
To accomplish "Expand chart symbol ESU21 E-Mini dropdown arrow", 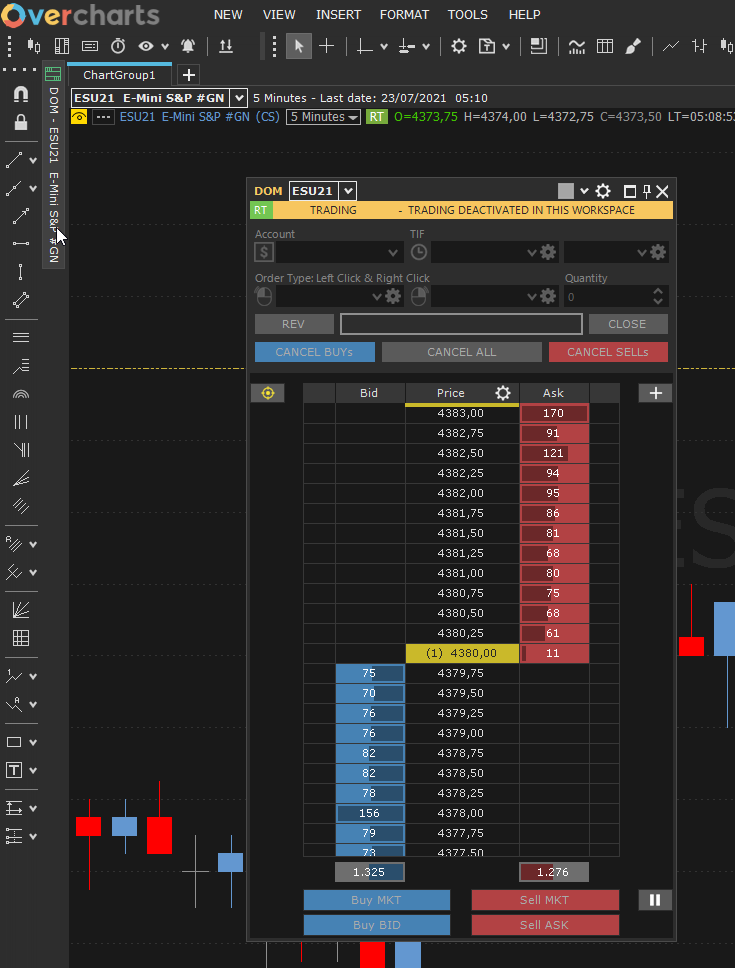I will pyautogui.click(x=239, y=98).
